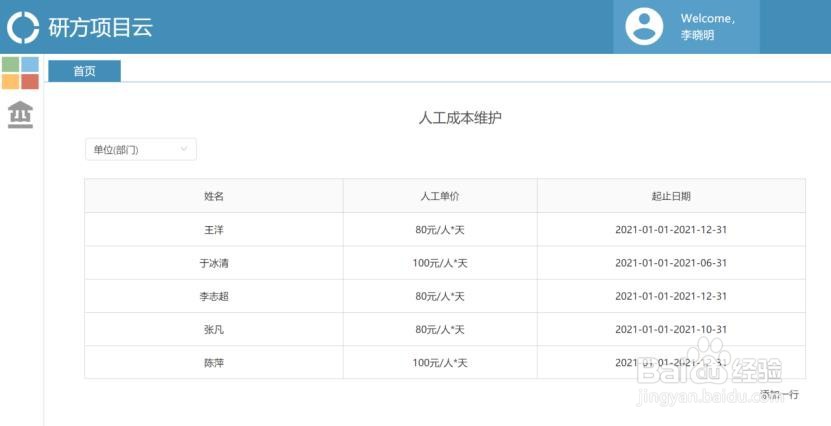
Task: Click 王洋's 80元/人*天 price cell
Action: pyautogui.click(x=440, y=230)
